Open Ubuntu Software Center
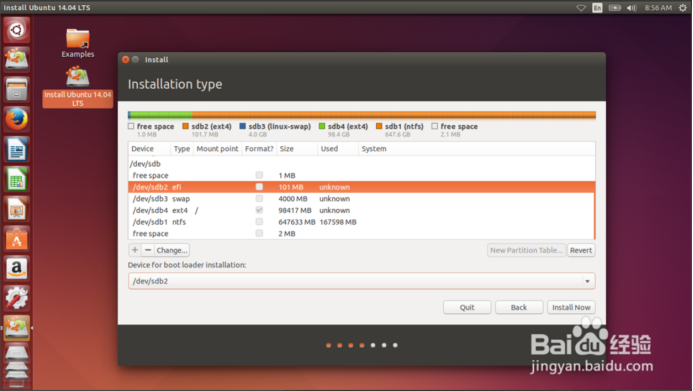The width and height of the screenshot is (693, 391). click(17, 239)
